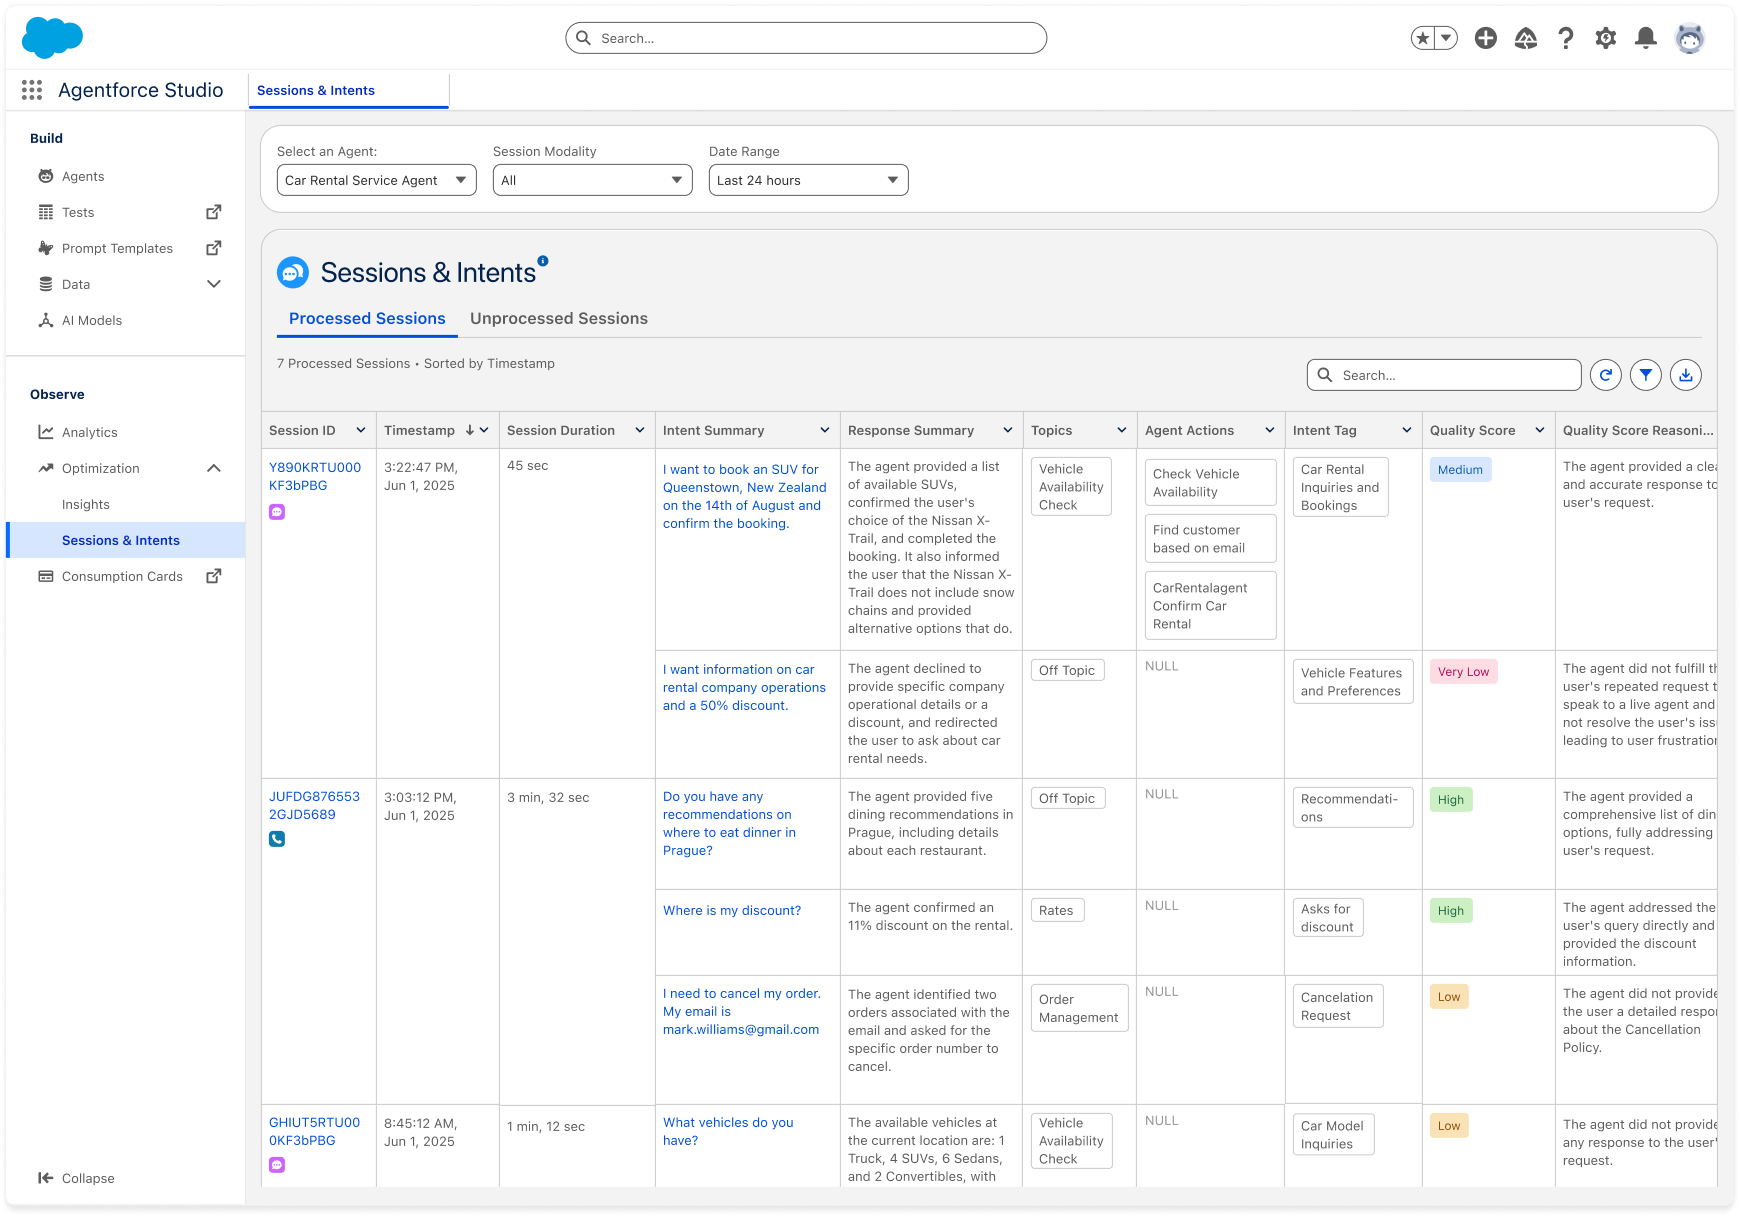Viewport: 1740px width, 1218px height.
Task: Open the Trailhead guidance icon
Action: [1526, 38]
